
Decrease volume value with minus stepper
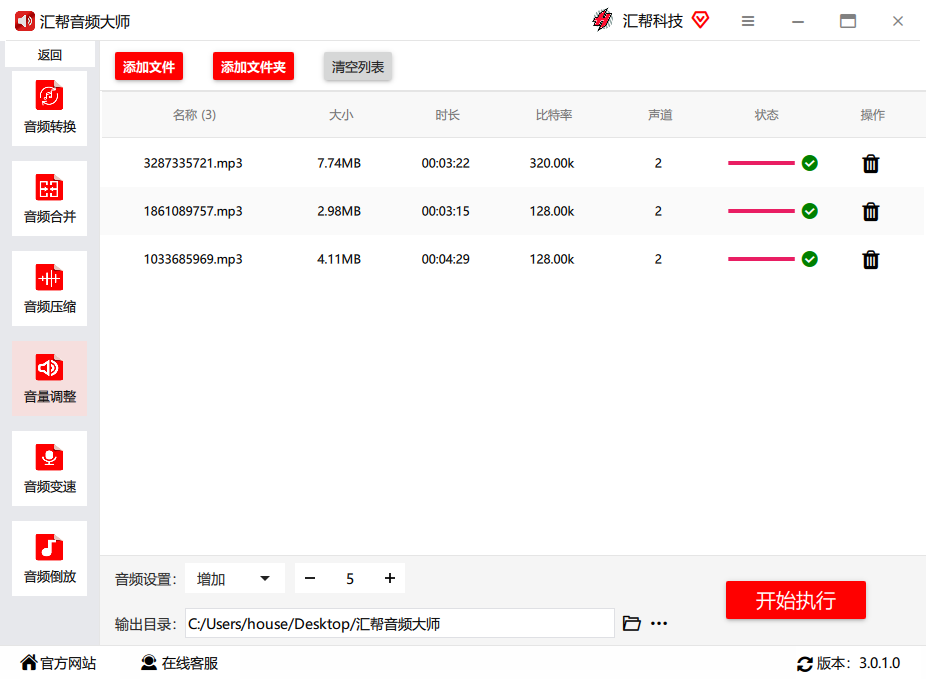pos(310,578)
